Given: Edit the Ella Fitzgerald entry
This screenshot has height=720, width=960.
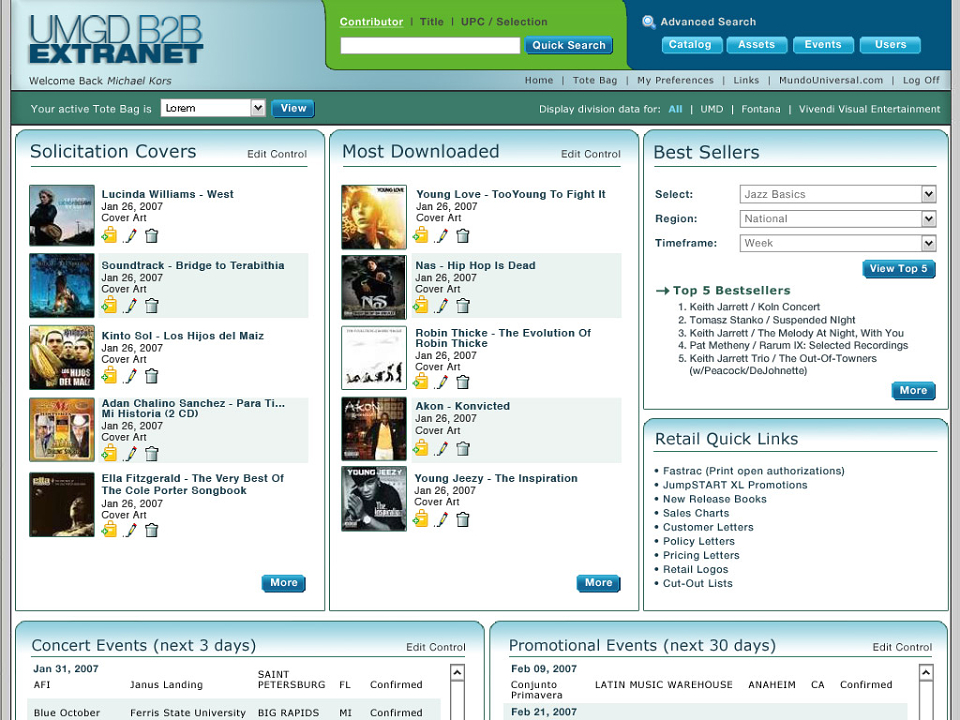Looking at the screenshot, I should [130, 530].
